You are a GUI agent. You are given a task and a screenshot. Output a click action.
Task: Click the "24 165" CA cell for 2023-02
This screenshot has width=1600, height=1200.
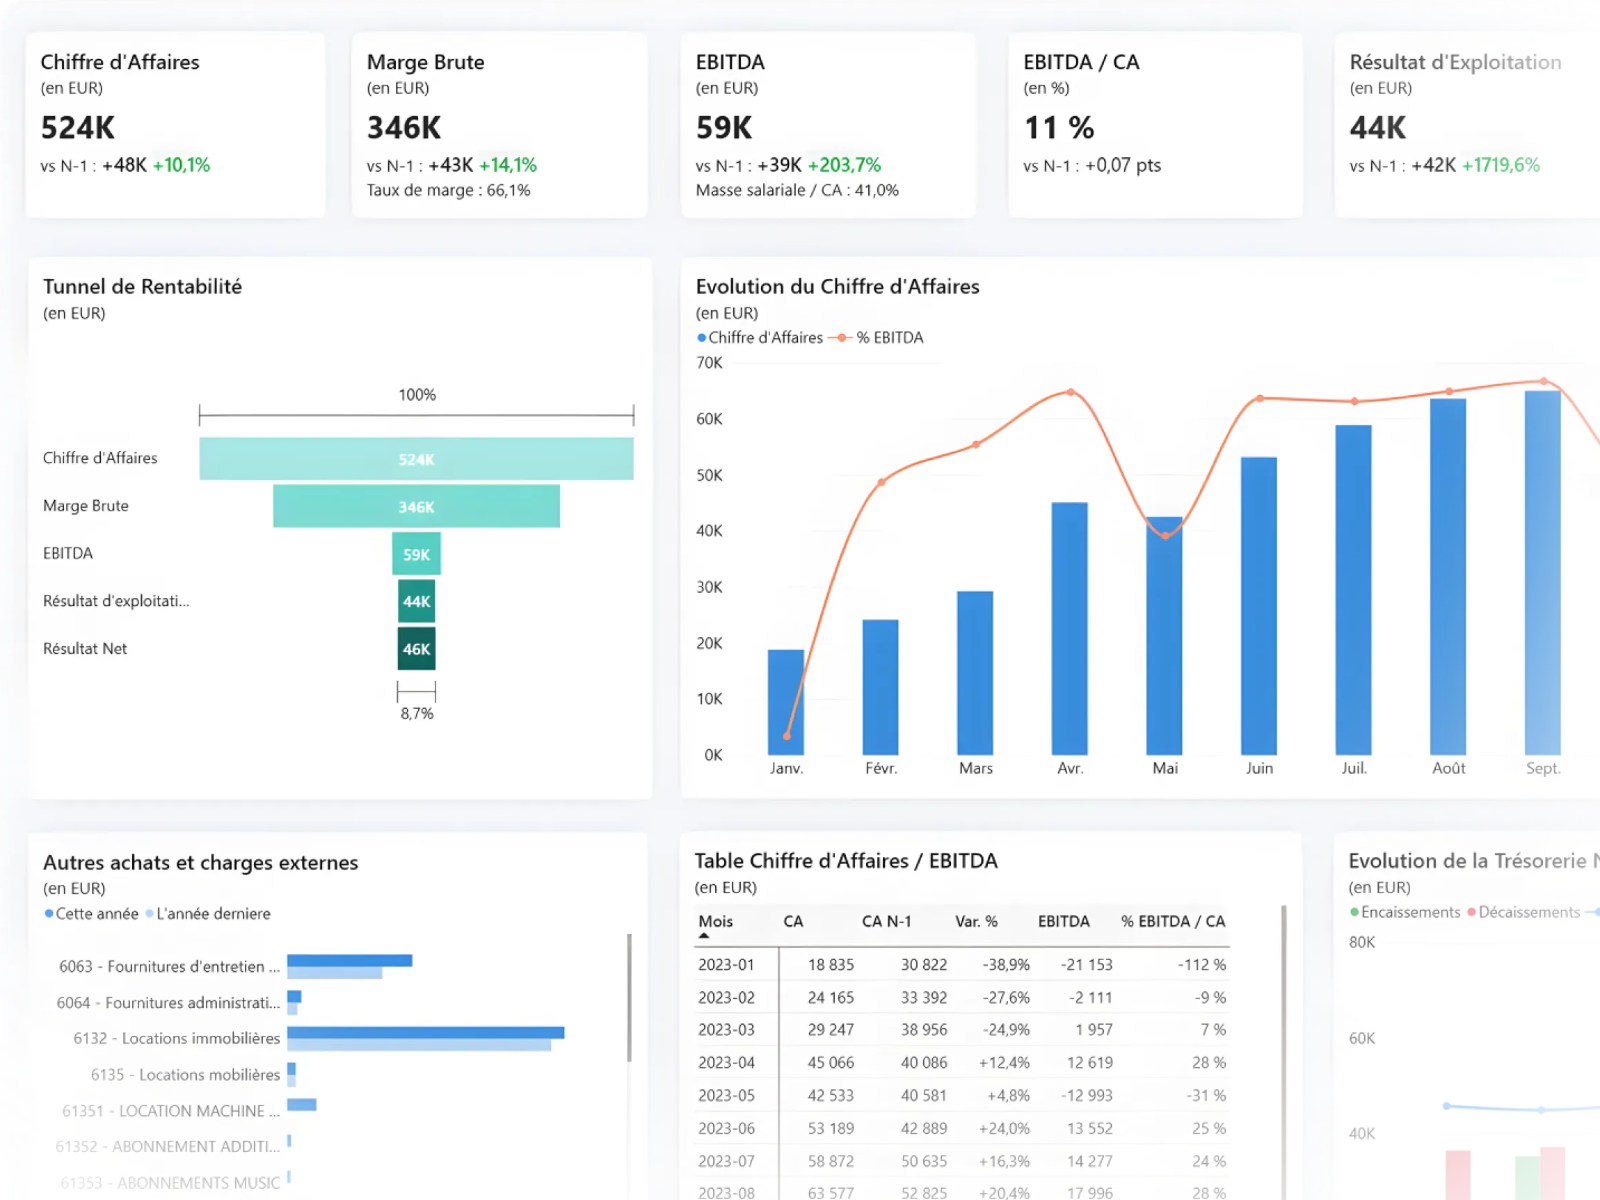tap(831, 998)
